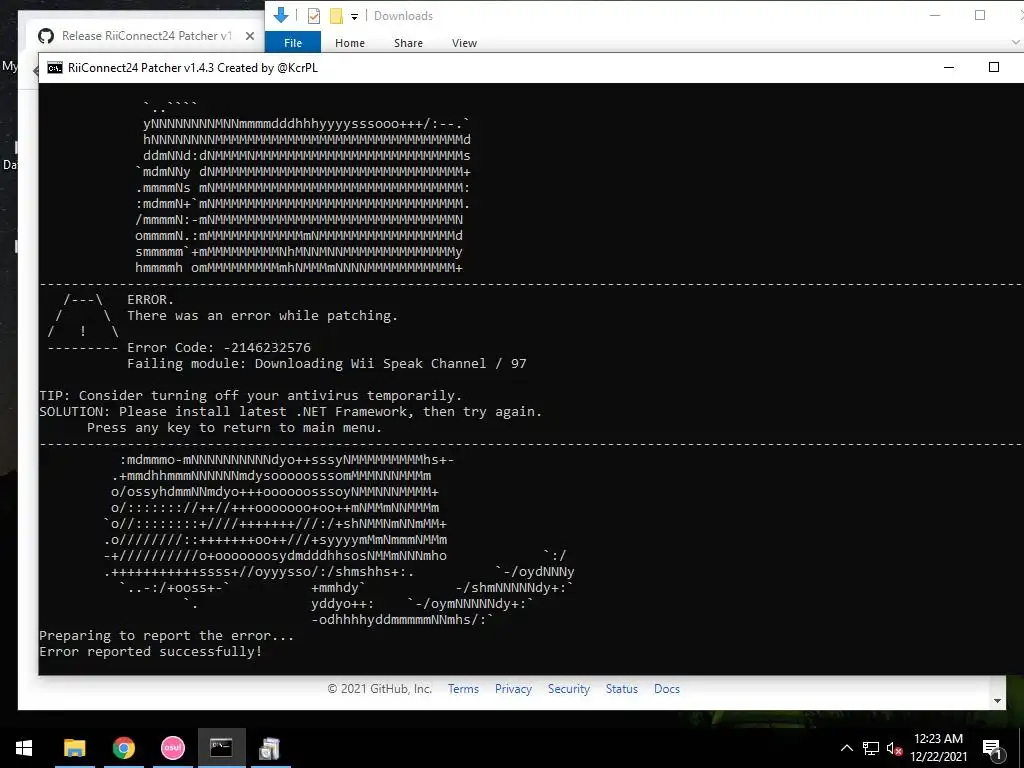
Task: Click the Press any key to return line
Action: [x=234, y=428]
